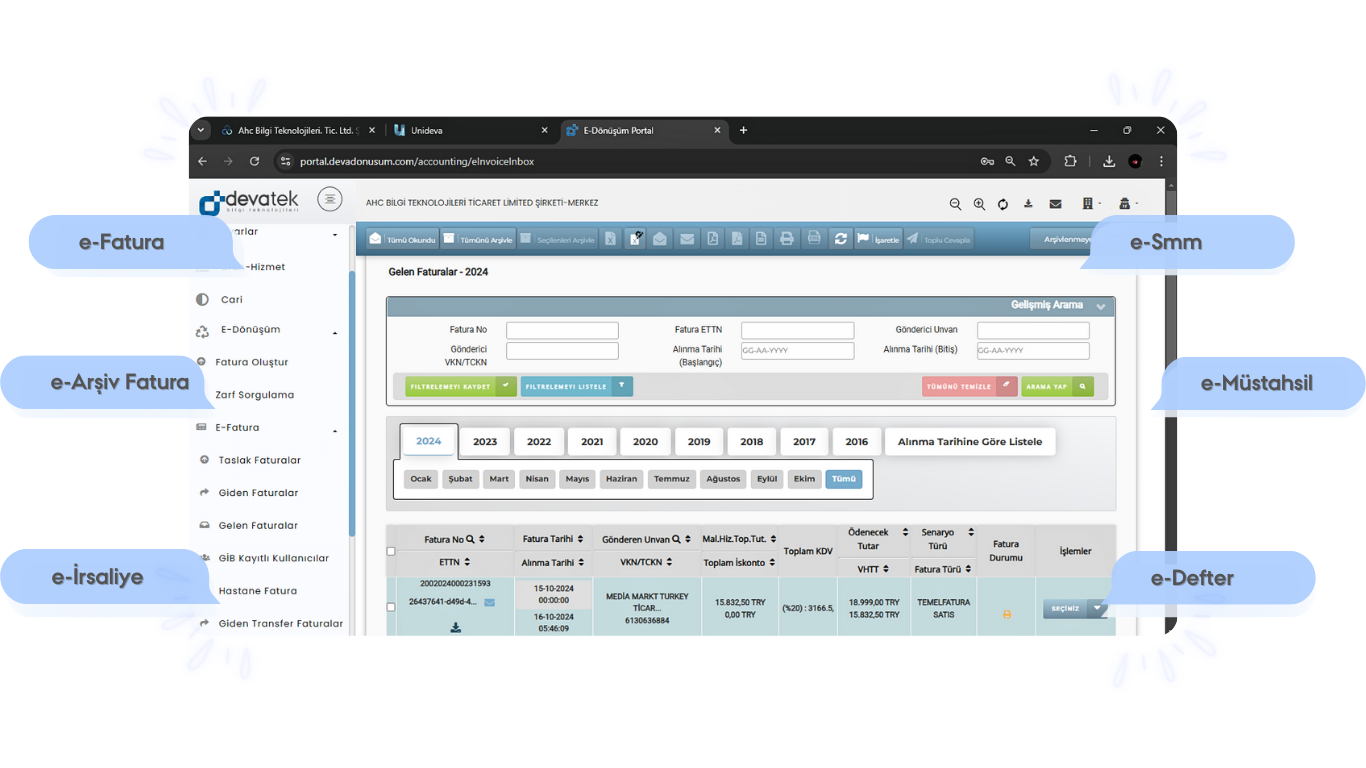Click the envelope mail icon in top header
1366x768 pixels.
1055,204
